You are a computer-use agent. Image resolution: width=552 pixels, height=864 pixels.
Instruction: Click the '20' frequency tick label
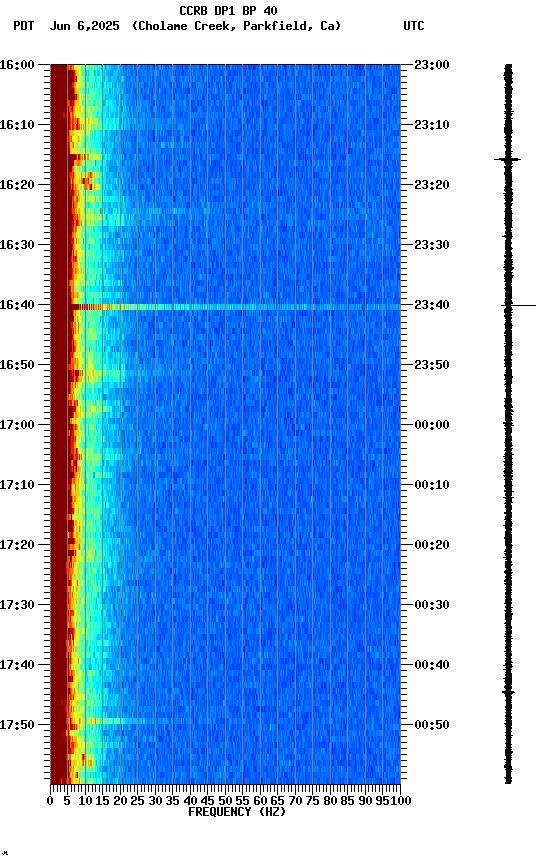120,801
